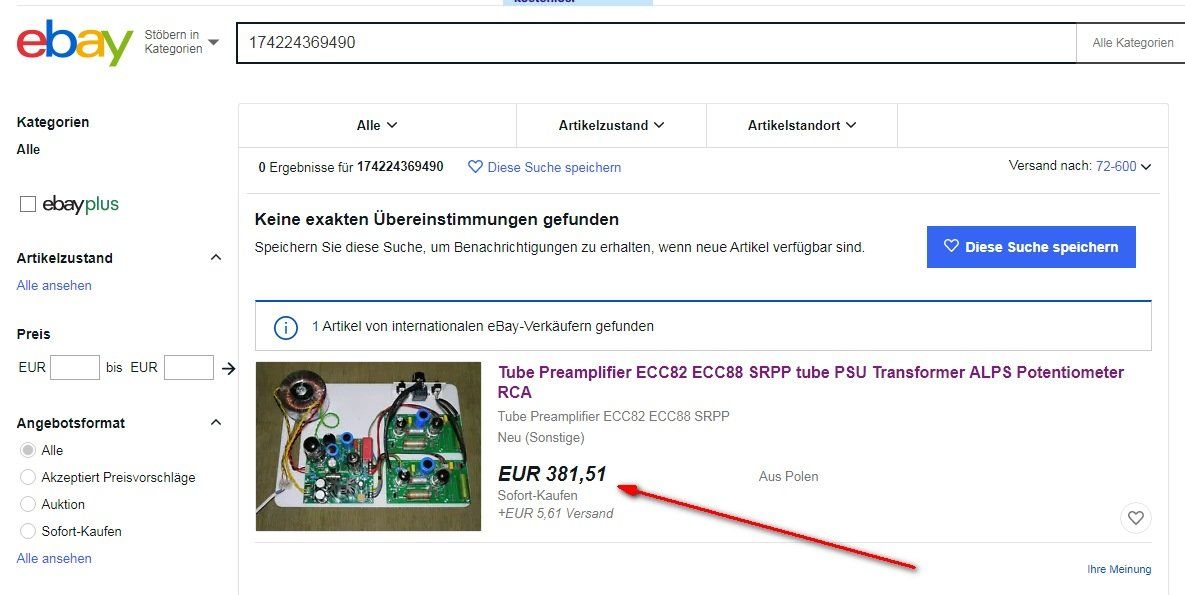Screen dimensions: 1185x595
Task: Click the heart watchlist icon on listing
Action: pyautogui.click(x=1135, y=518)
